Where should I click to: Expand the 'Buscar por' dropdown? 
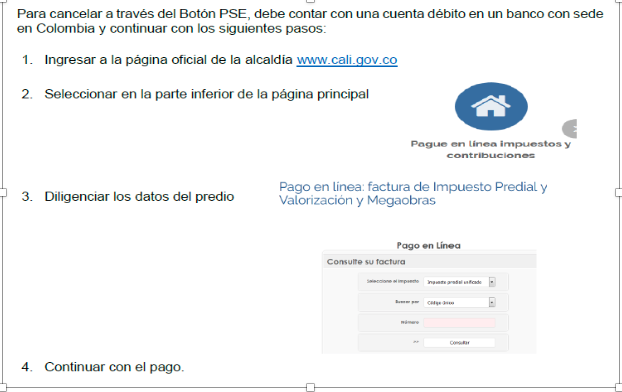pyautogui.click(x=459, y=302)
